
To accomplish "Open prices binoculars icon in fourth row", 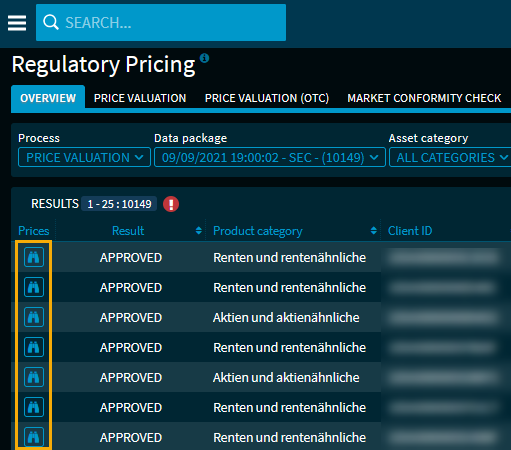I will point(34,347).
